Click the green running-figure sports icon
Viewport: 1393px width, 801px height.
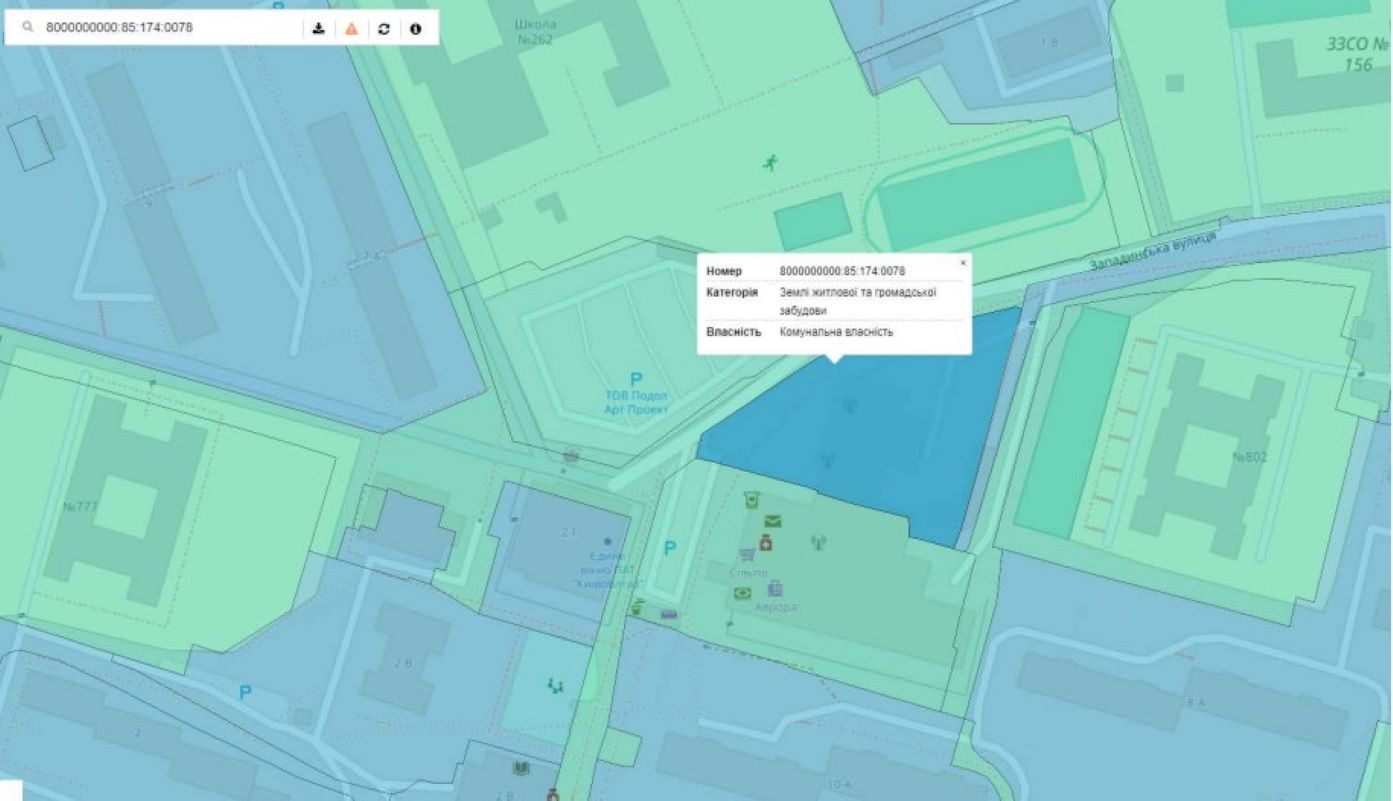click(x=769, y=162)
